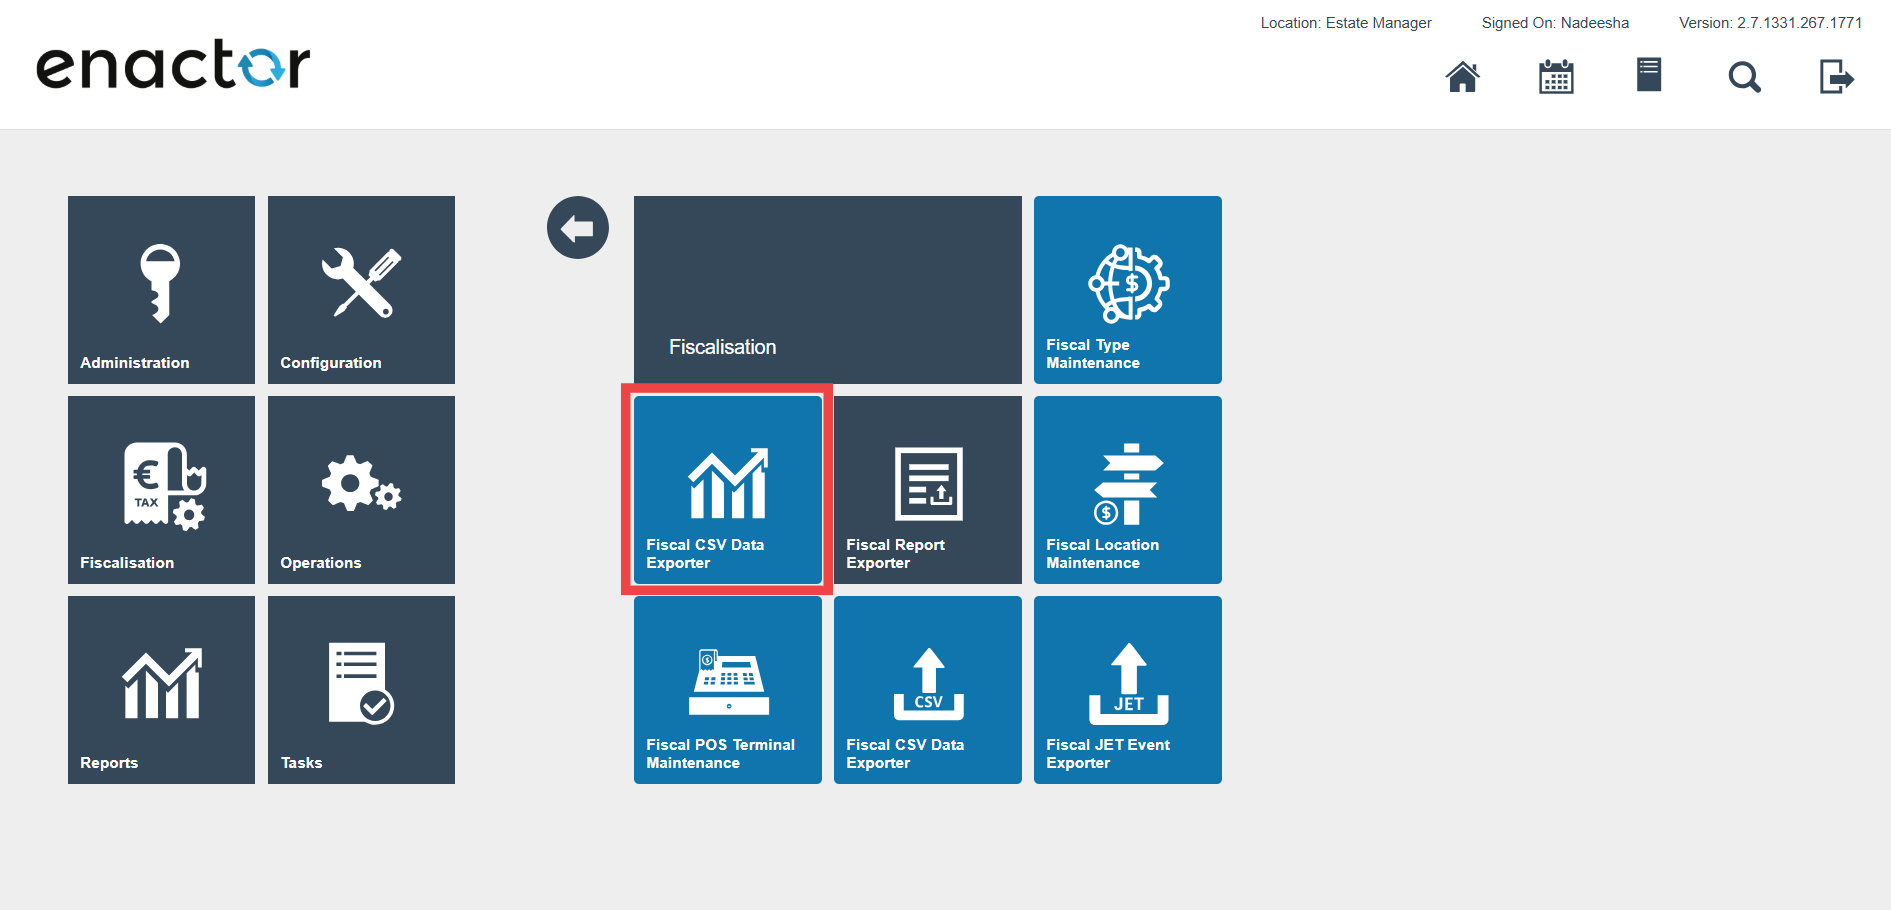Open the search magnifier icon
The image size is (1891, 910).
[1744, 77]
